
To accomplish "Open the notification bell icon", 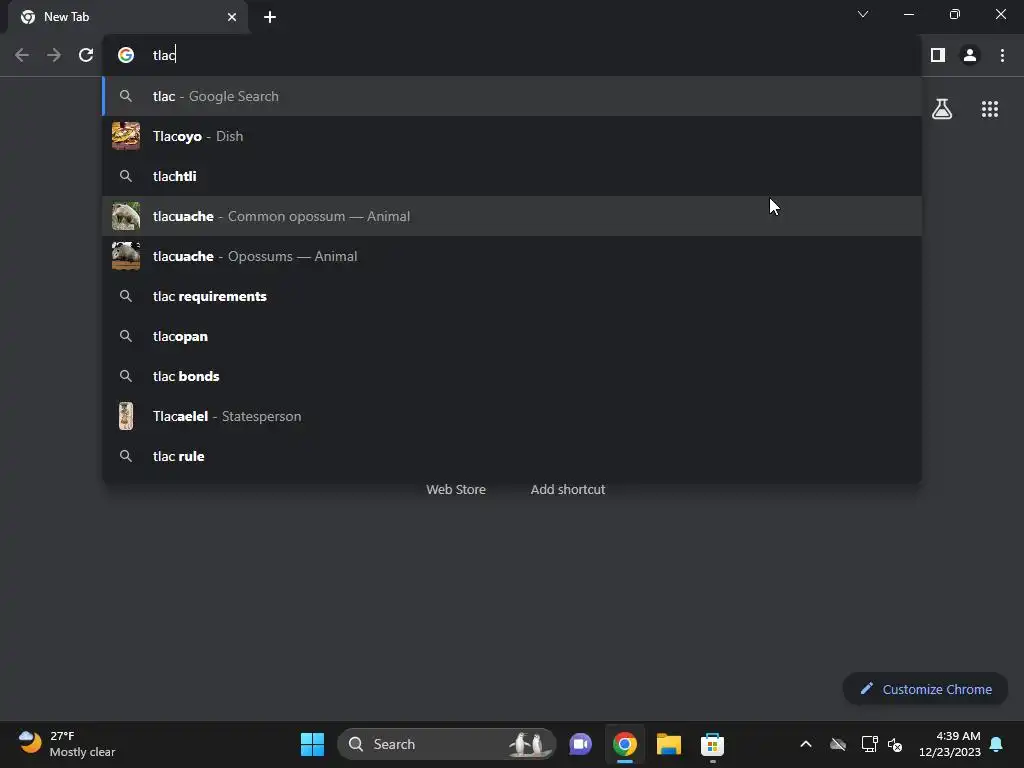I will 997,744.
